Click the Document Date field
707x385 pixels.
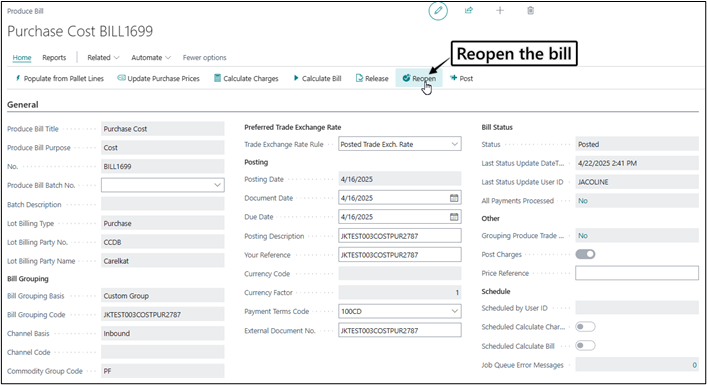(x=399, y=198)
